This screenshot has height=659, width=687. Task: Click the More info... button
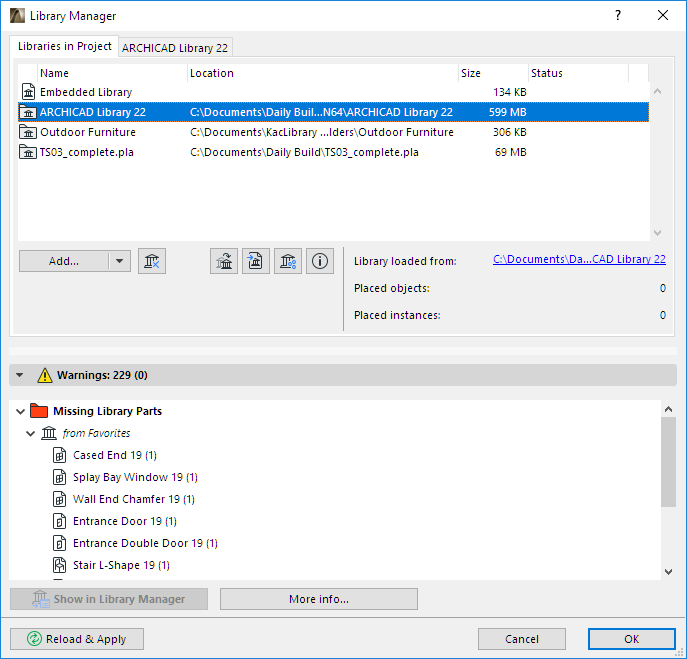(x=319, y=599)
